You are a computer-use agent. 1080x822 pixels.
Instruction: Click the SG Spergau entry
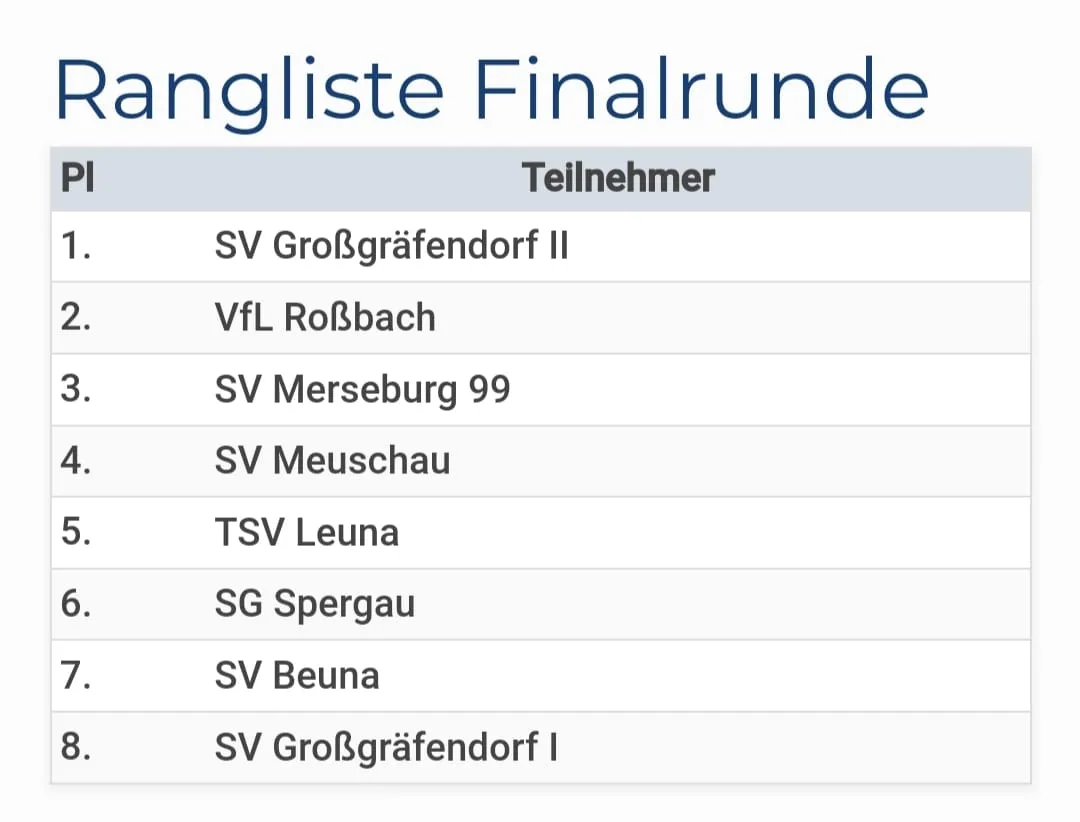coord(314,605)
